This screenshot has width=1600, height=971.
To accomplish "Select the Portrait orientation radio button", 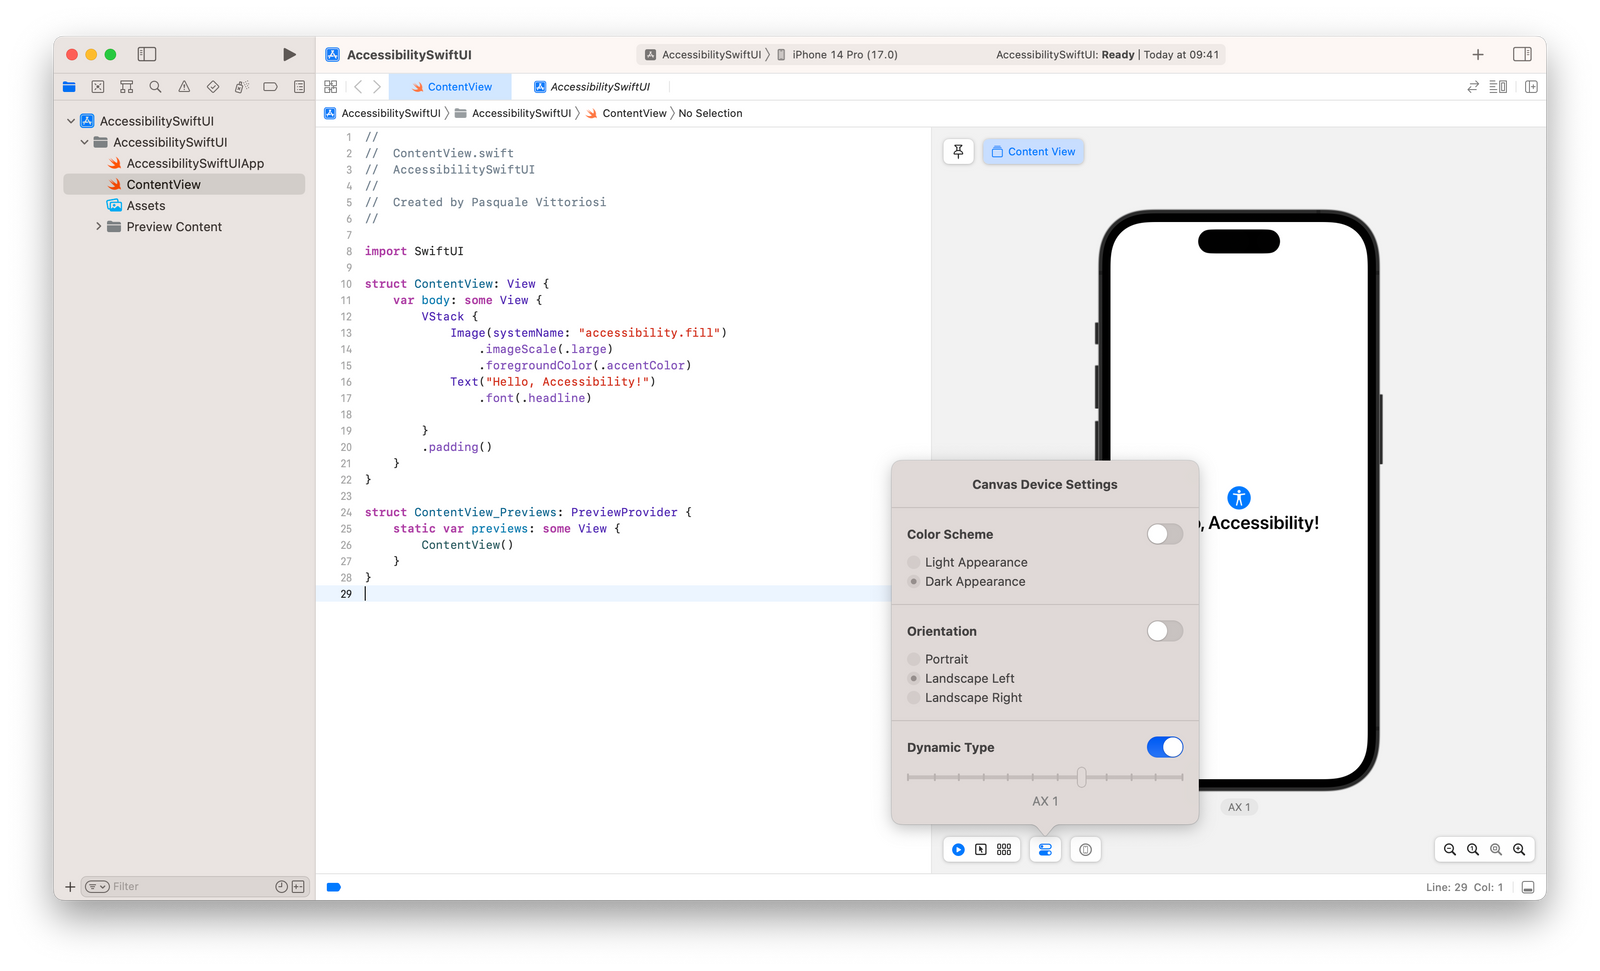I will point(913,659).
